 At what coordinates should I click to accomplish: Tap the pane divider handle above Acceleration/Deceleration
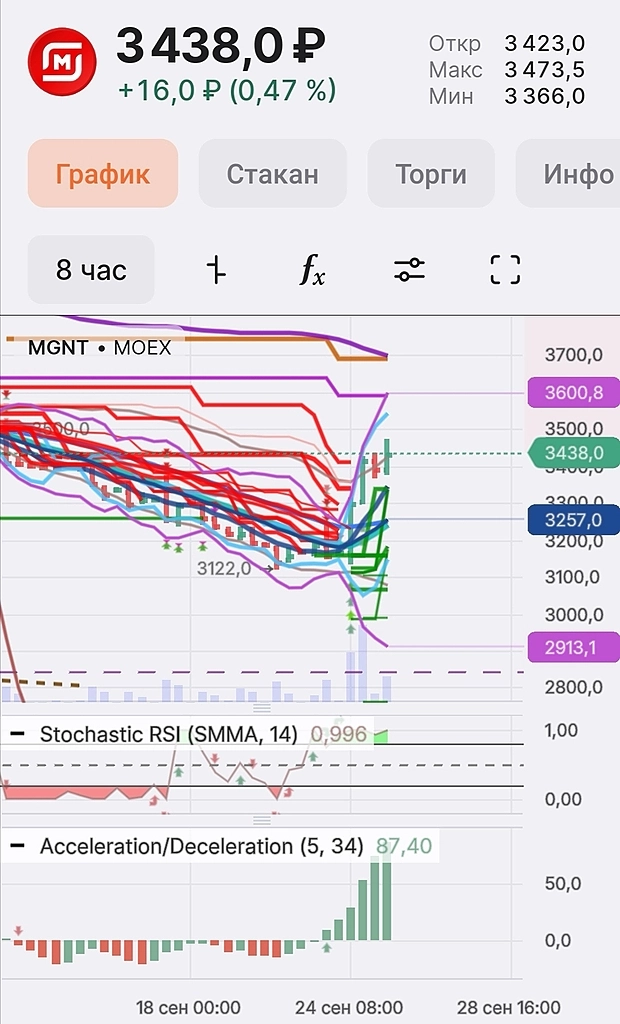pos(262,820)
